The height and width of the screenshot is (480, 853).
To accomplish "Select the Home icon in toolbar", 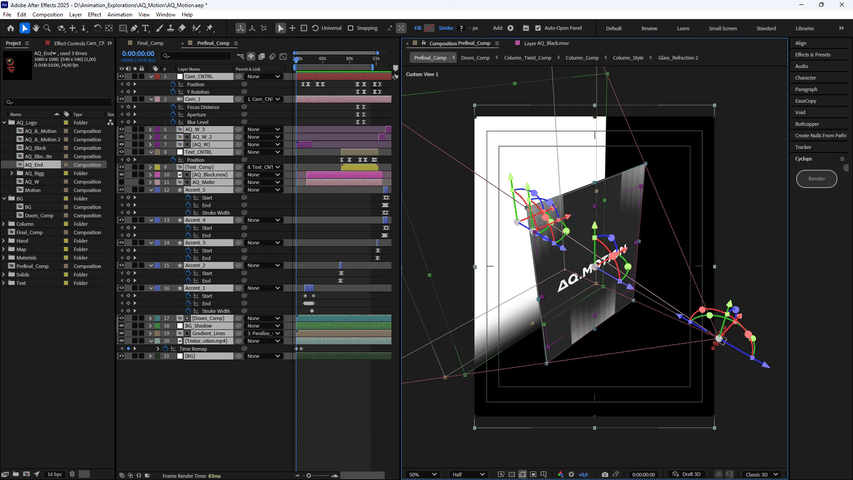I will click(10, 28).
